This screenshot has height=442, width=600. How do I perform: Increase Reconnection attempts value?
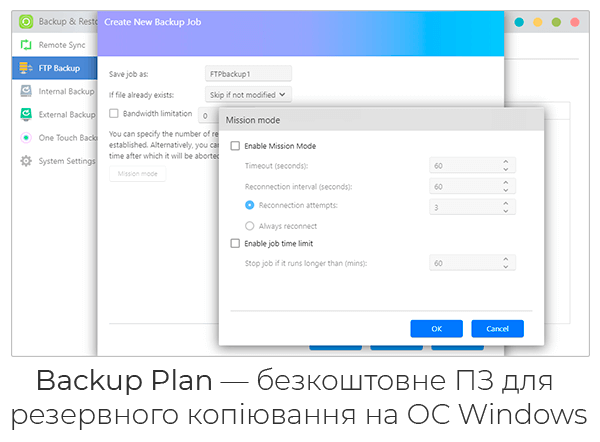pyautogui.click(x=505, y=204)
